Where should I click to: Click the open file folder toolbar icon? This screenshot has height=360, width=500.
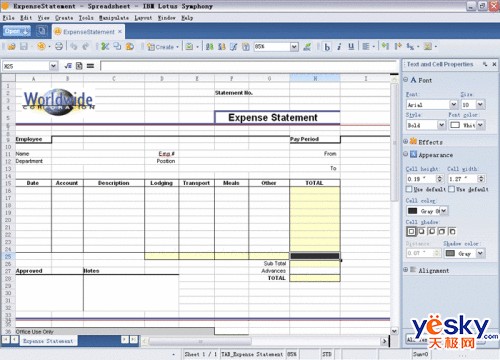[12, 47]
